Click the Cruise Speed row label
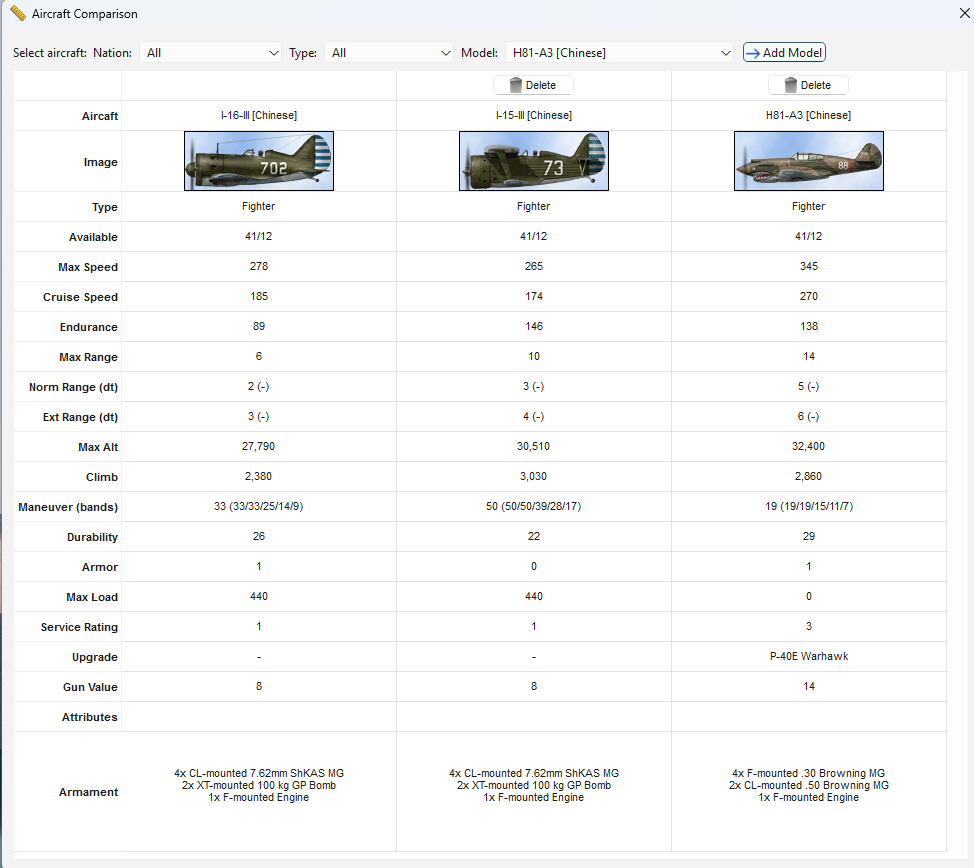 [x=80, y=297]
